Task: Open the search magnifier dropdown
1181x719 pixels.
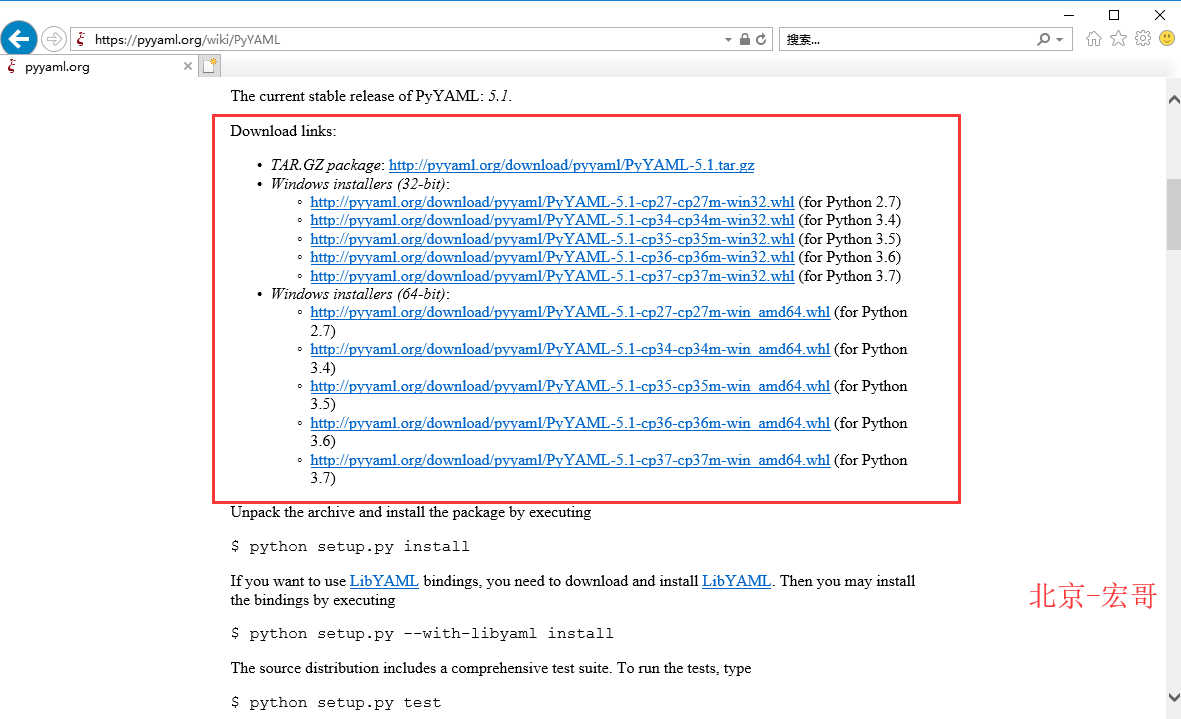Action: [1045, 38]
